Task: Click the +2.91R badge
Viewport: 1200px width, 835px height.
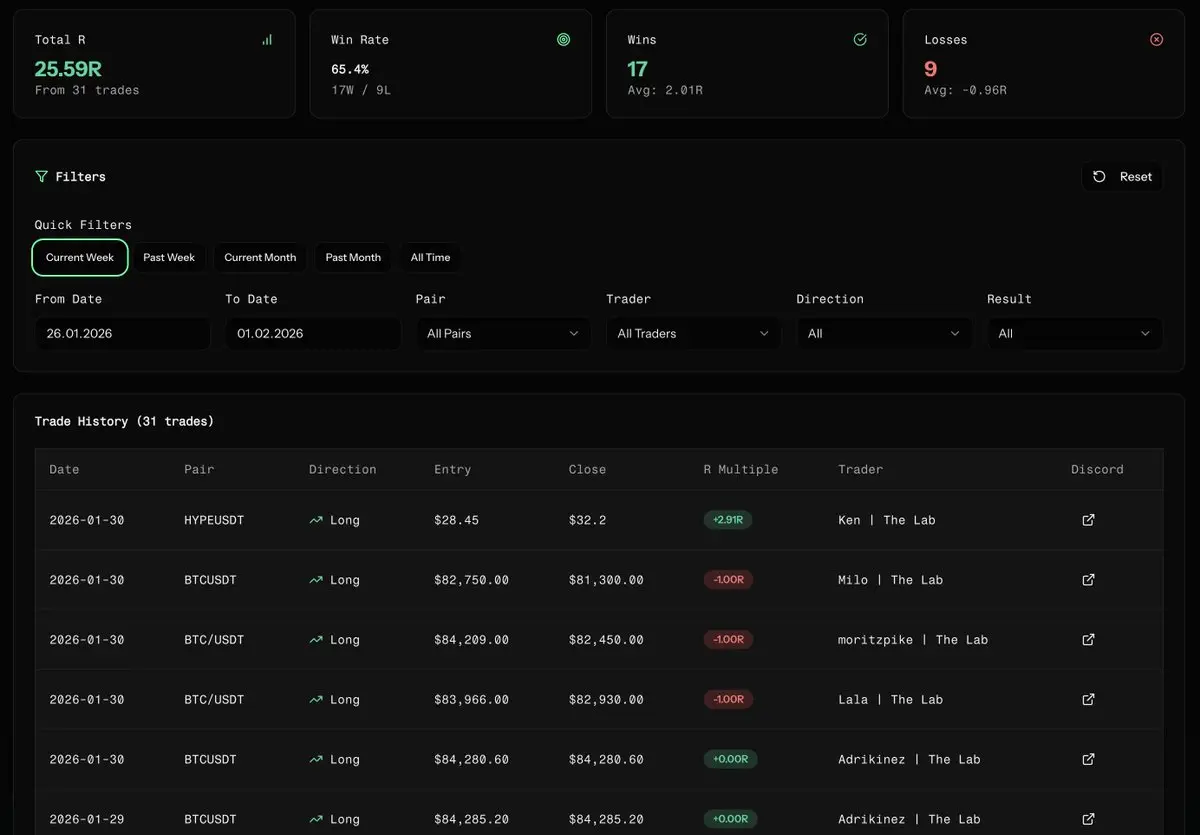Action: 728,520
